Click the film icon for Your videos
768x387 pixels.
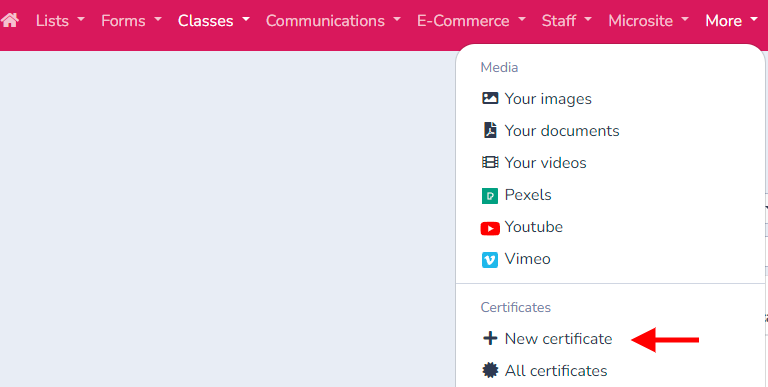coord(490,163)
